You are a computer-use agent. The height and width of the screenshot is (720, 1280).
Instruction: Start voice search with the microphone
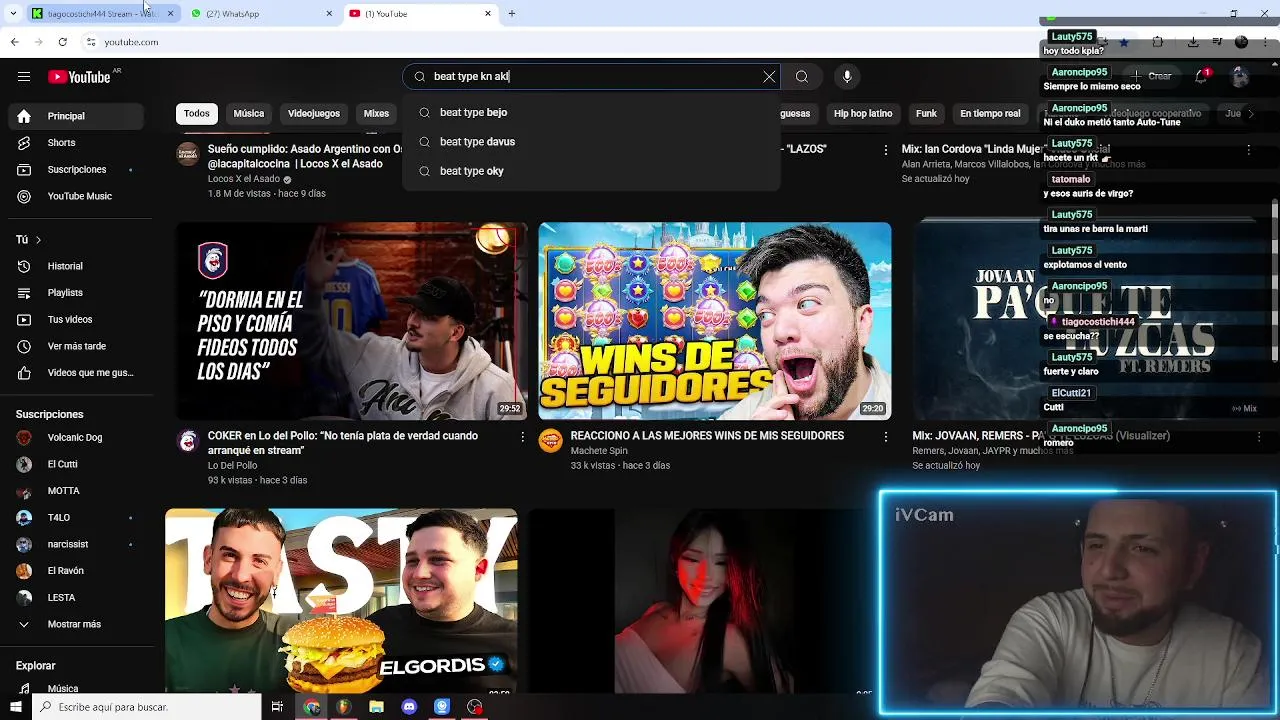pyautogui.click(x=847, y=77)
